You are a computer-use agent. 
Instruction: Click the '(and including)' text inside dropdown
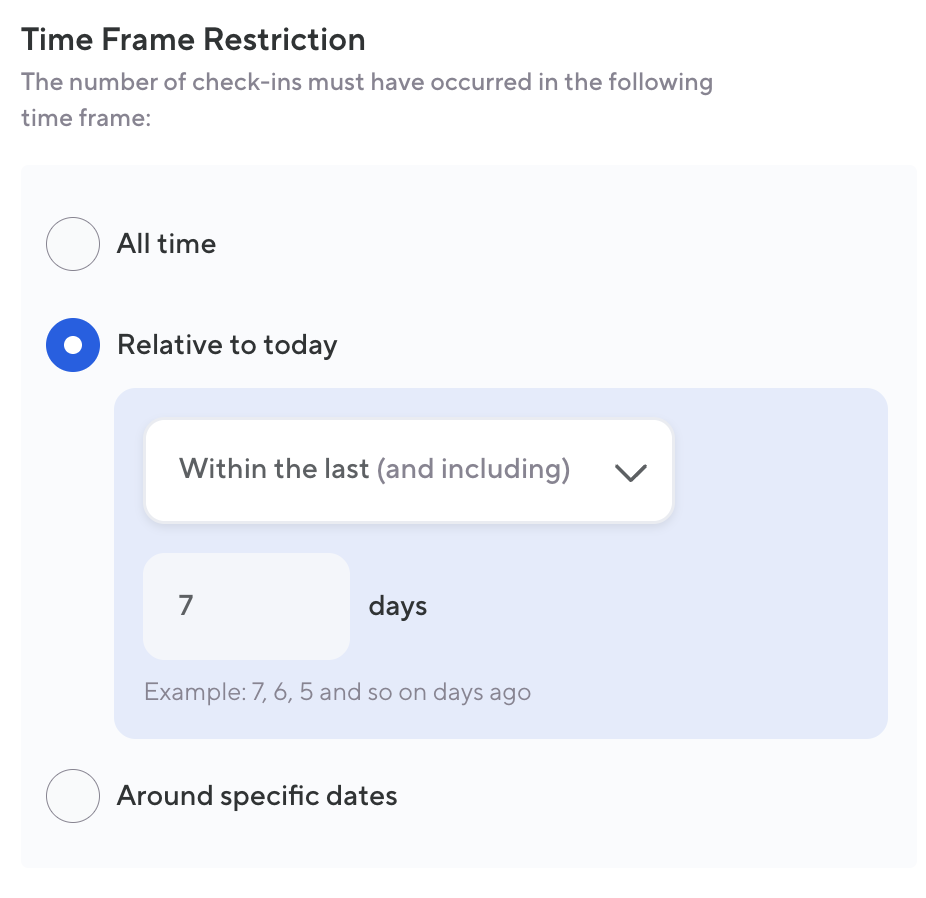point(473,469)
